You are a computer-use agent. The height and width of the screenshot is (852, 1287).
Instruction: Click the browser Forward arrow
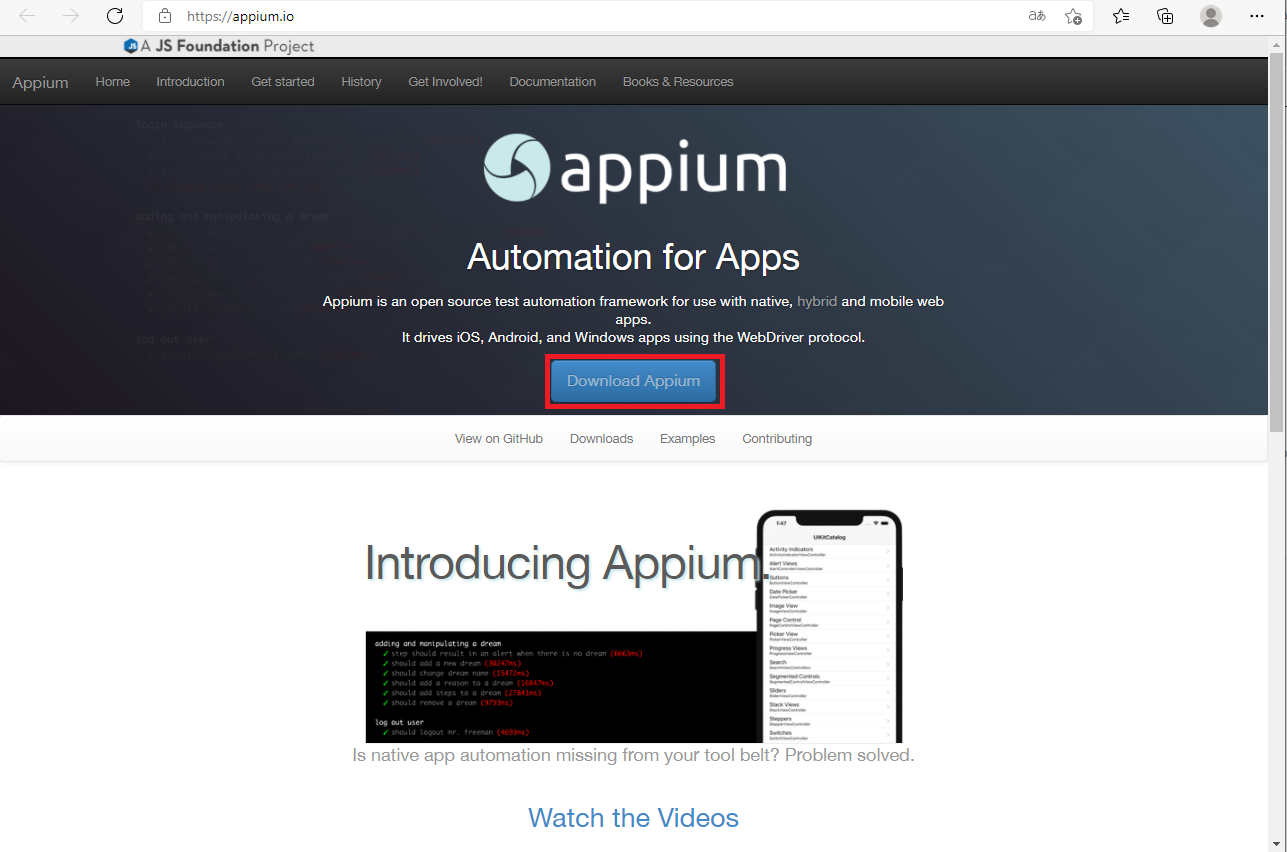coord(71,16)
